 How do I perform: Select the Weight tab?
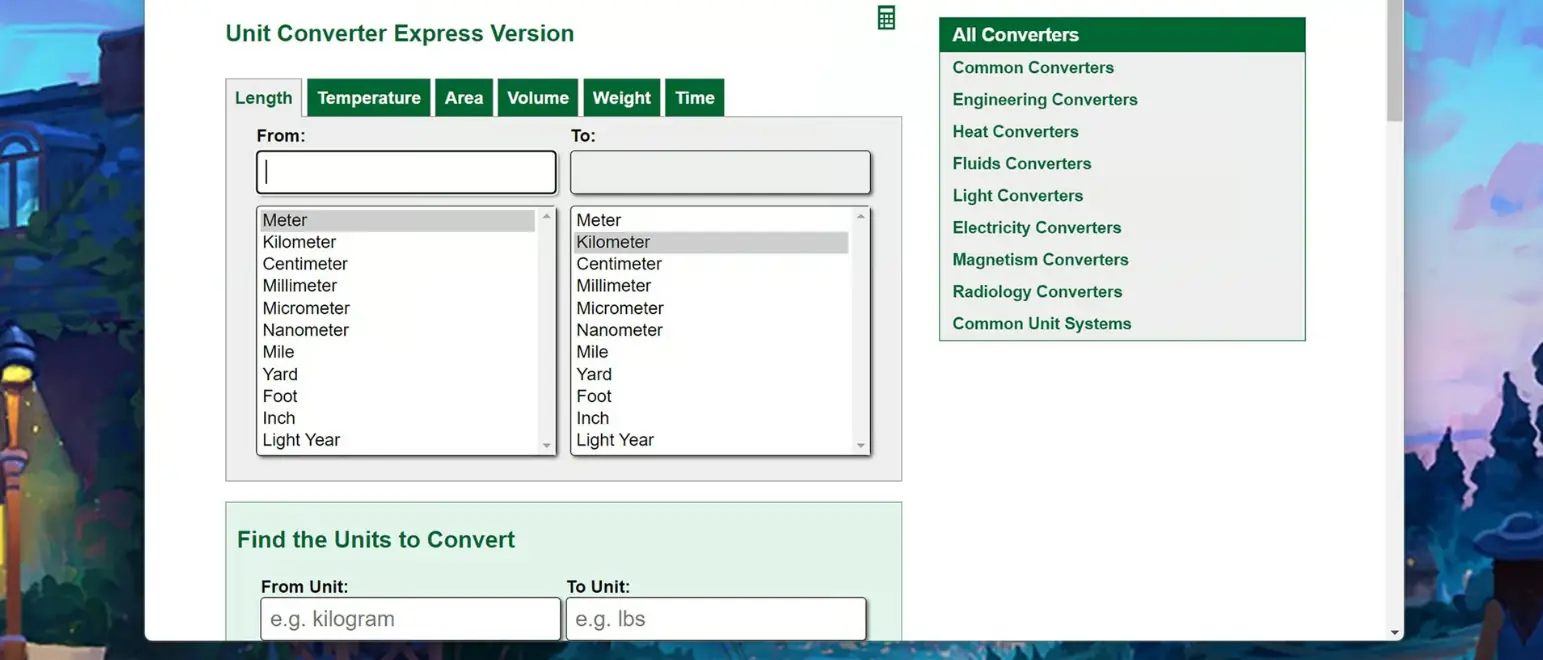point(622,98)
